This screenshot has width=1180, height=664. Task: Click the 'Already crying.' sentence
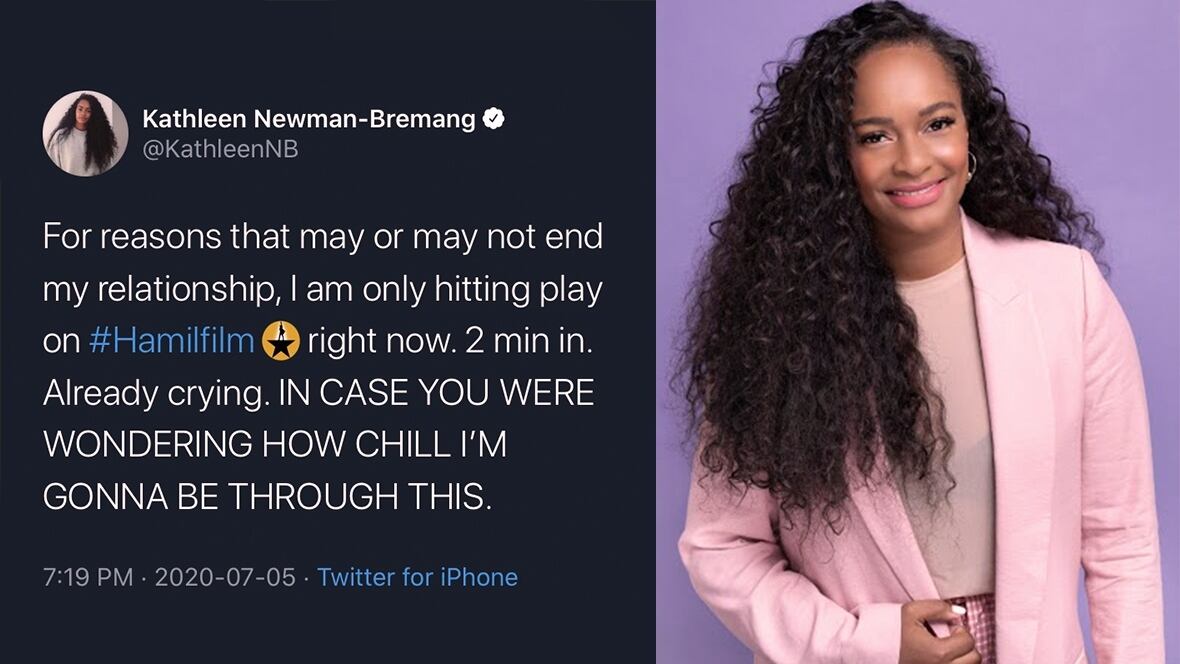click(x=156, y=394)
